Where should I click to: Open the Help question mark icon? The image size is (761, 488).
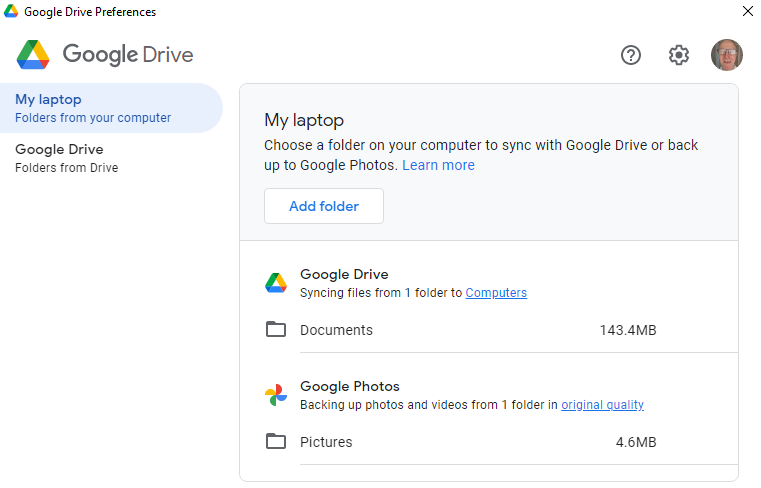click(x=630, y=55)
